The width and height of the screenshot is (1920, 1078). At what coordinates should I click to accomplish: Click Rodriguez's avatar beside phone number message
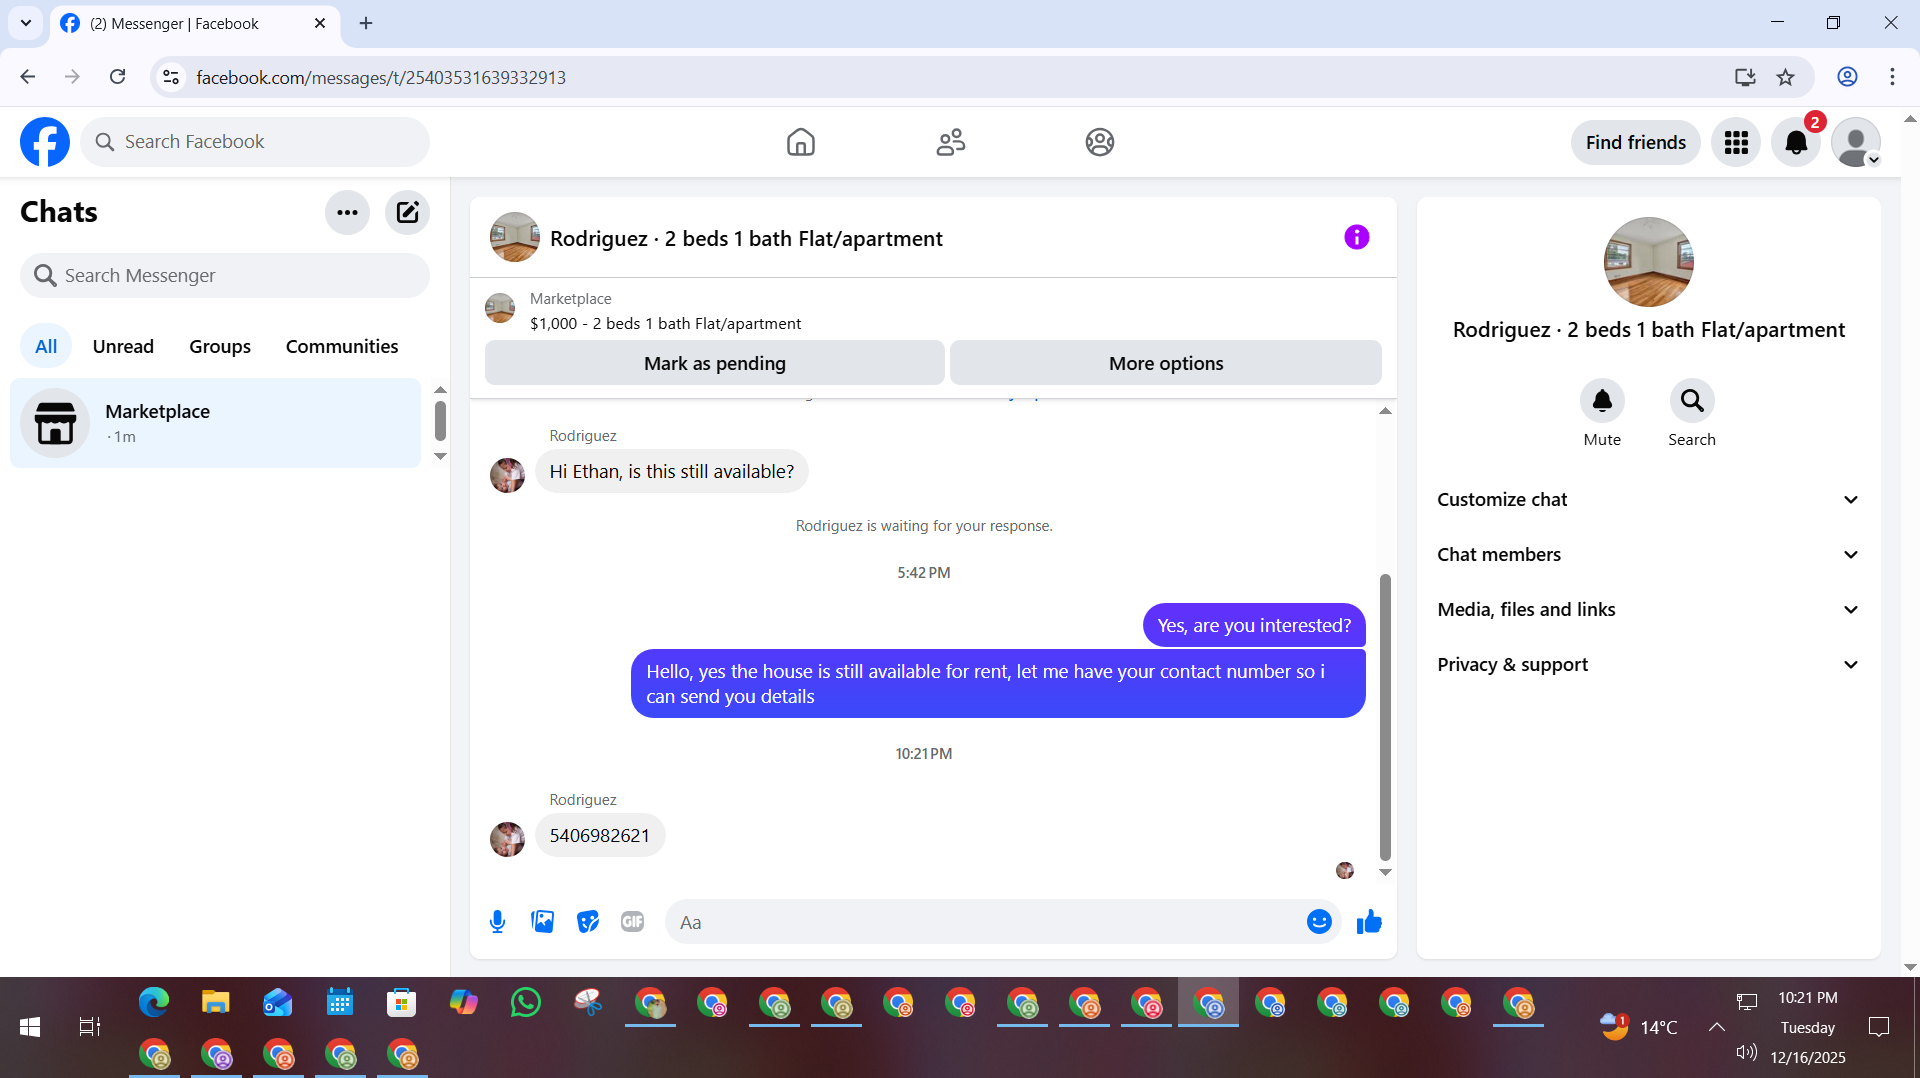click(507, 839)
